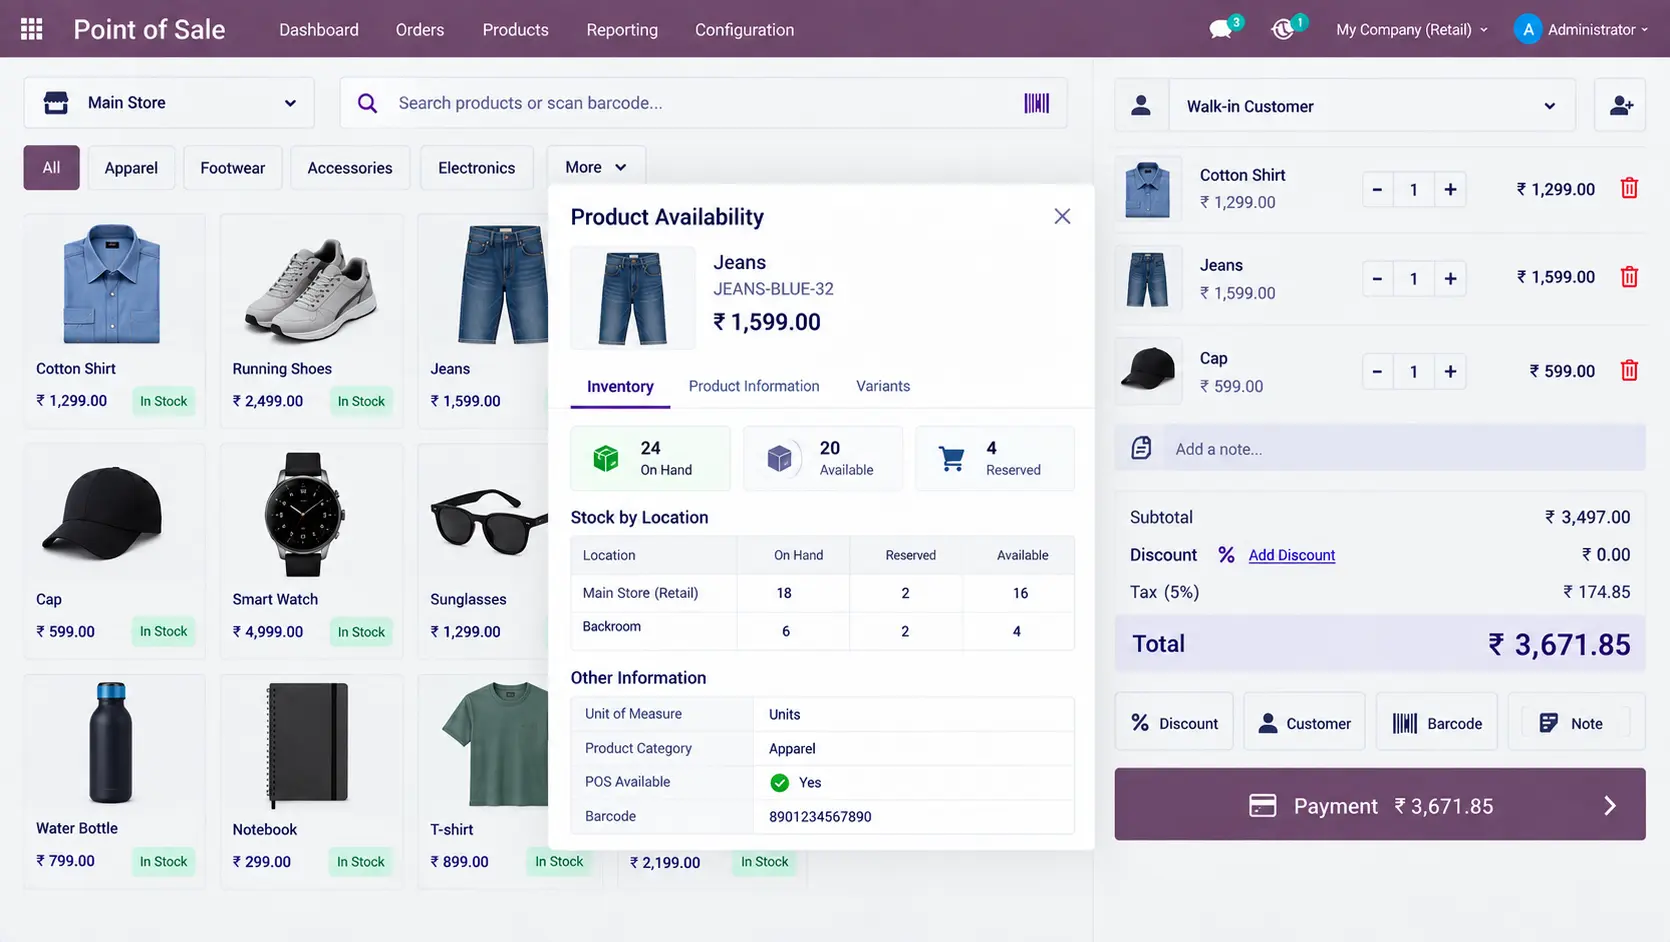Open the Reporting menu
Image resolution: width=1670 pixels, height=942 pixels.
622,30
